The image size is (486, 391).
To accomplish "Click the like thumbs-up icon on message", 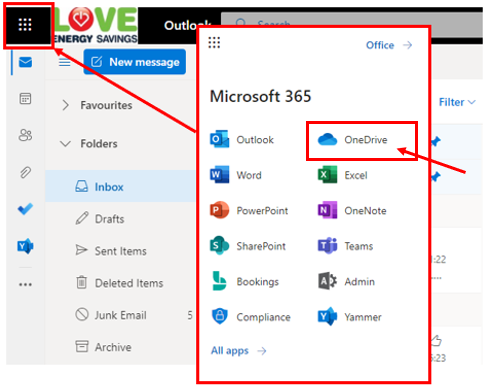I will tap(436, 341).
